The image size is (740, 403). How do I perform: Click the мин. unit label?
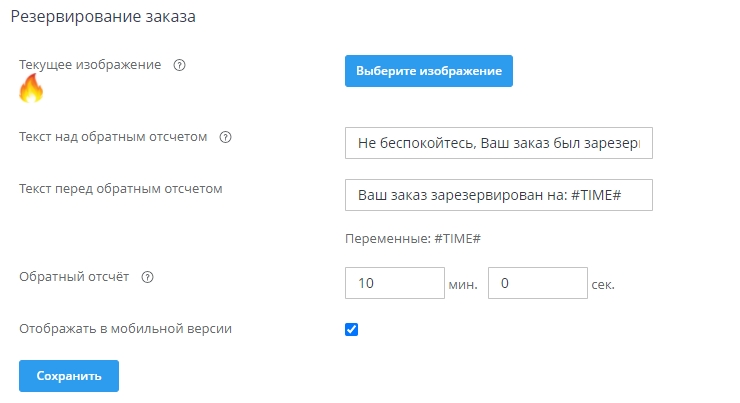click(463, 284)
